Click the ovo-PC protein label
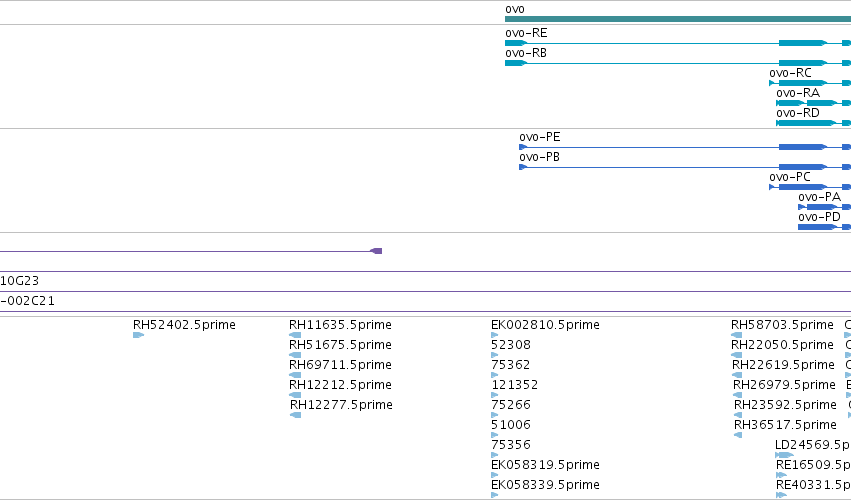The image size is (851, 500). (790, 178)
